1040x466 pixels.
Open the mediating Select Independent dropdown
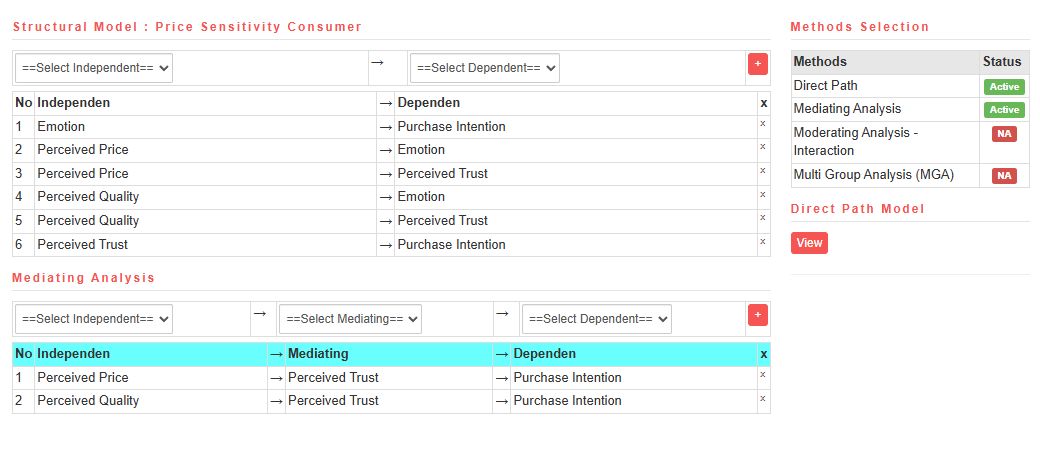[94, 319]
